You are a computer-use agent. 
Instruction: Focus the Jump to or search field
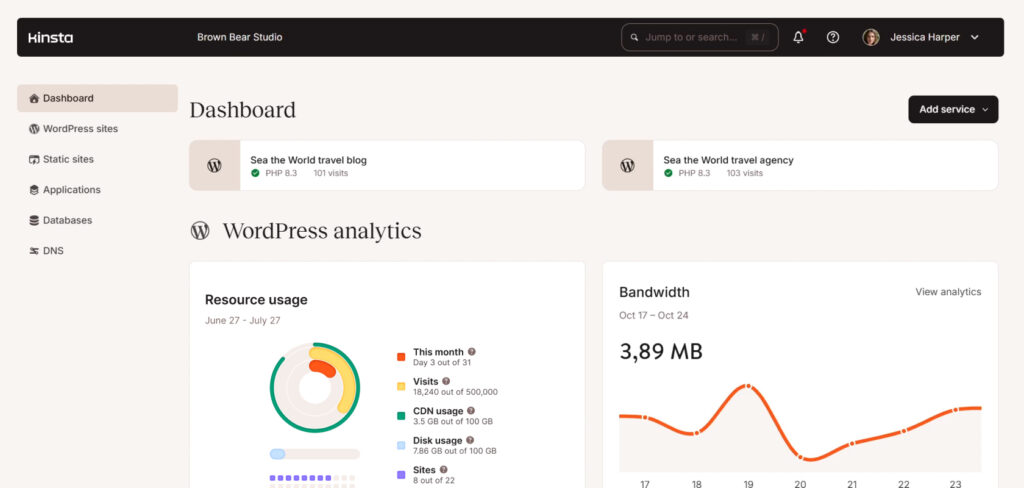pyautogui.click(x=690, y=37)
